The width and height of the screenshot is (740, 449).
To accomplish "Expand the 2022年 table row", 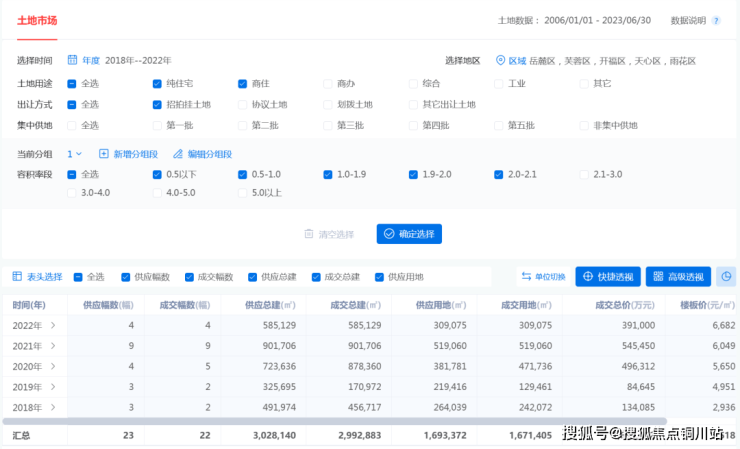I will click(x=53, y=325).
